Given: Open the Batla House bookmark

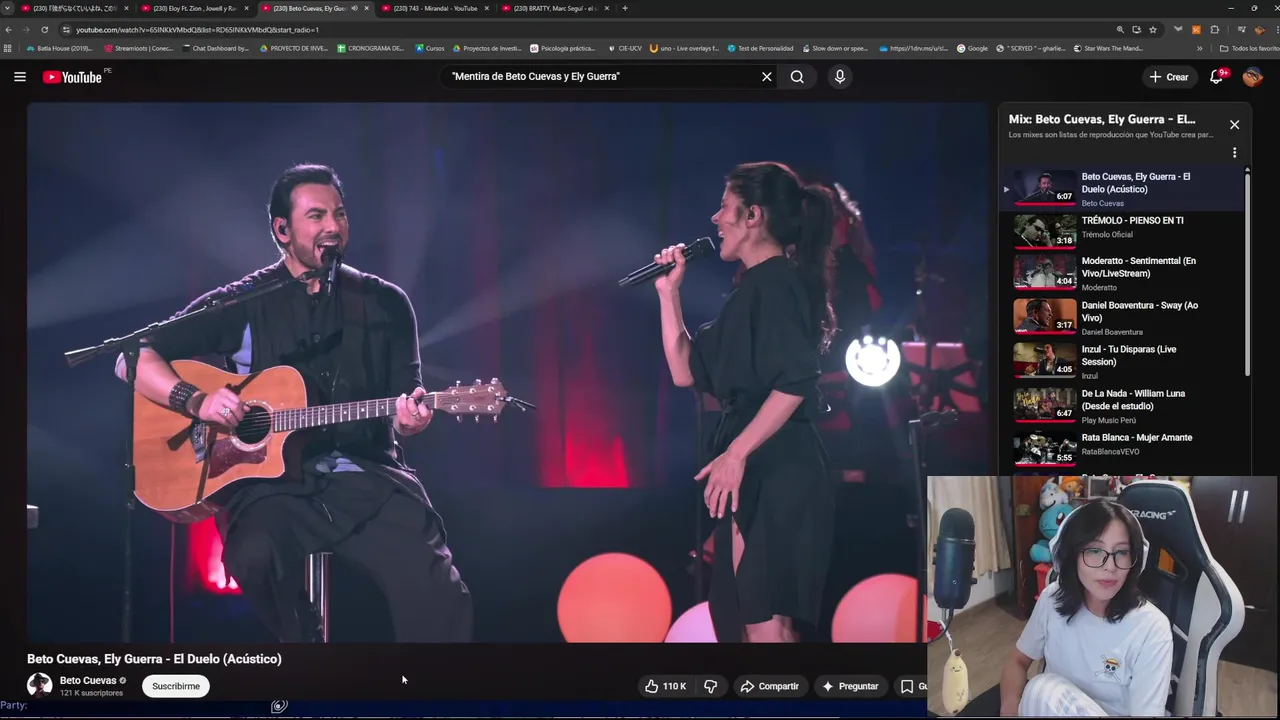Looking at the screenshot, I should [59, 48].
